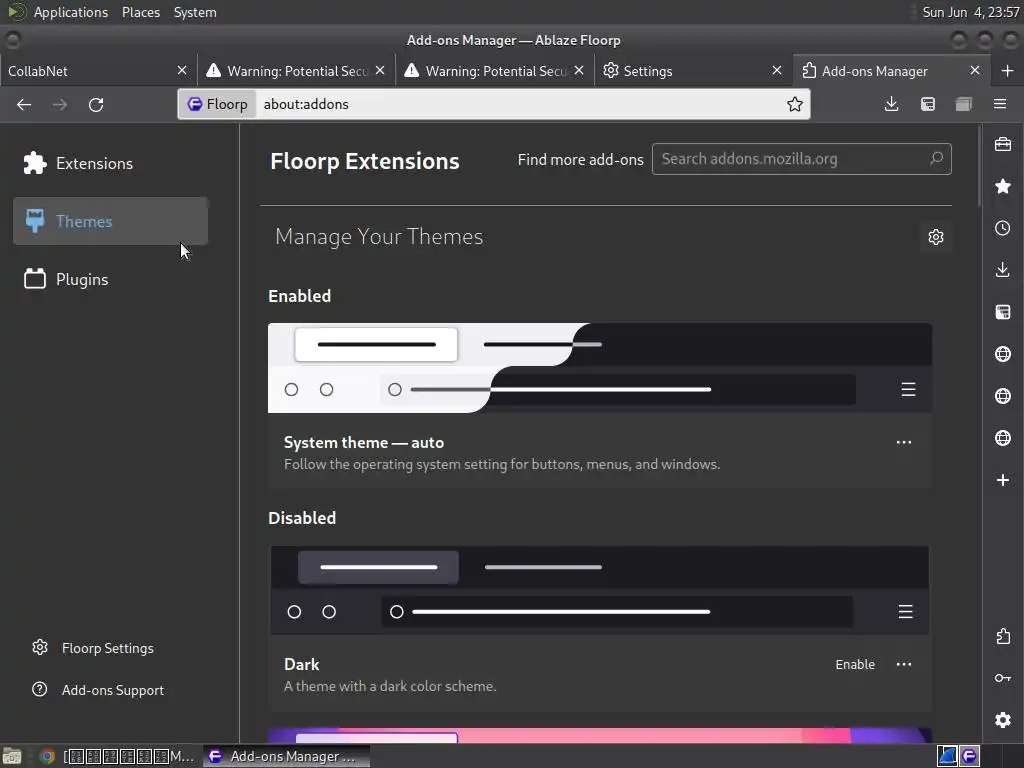Open the hamburger application menu
Image resolution: width=1024 pixels, height=768 pixels.
pos(1000,104)
